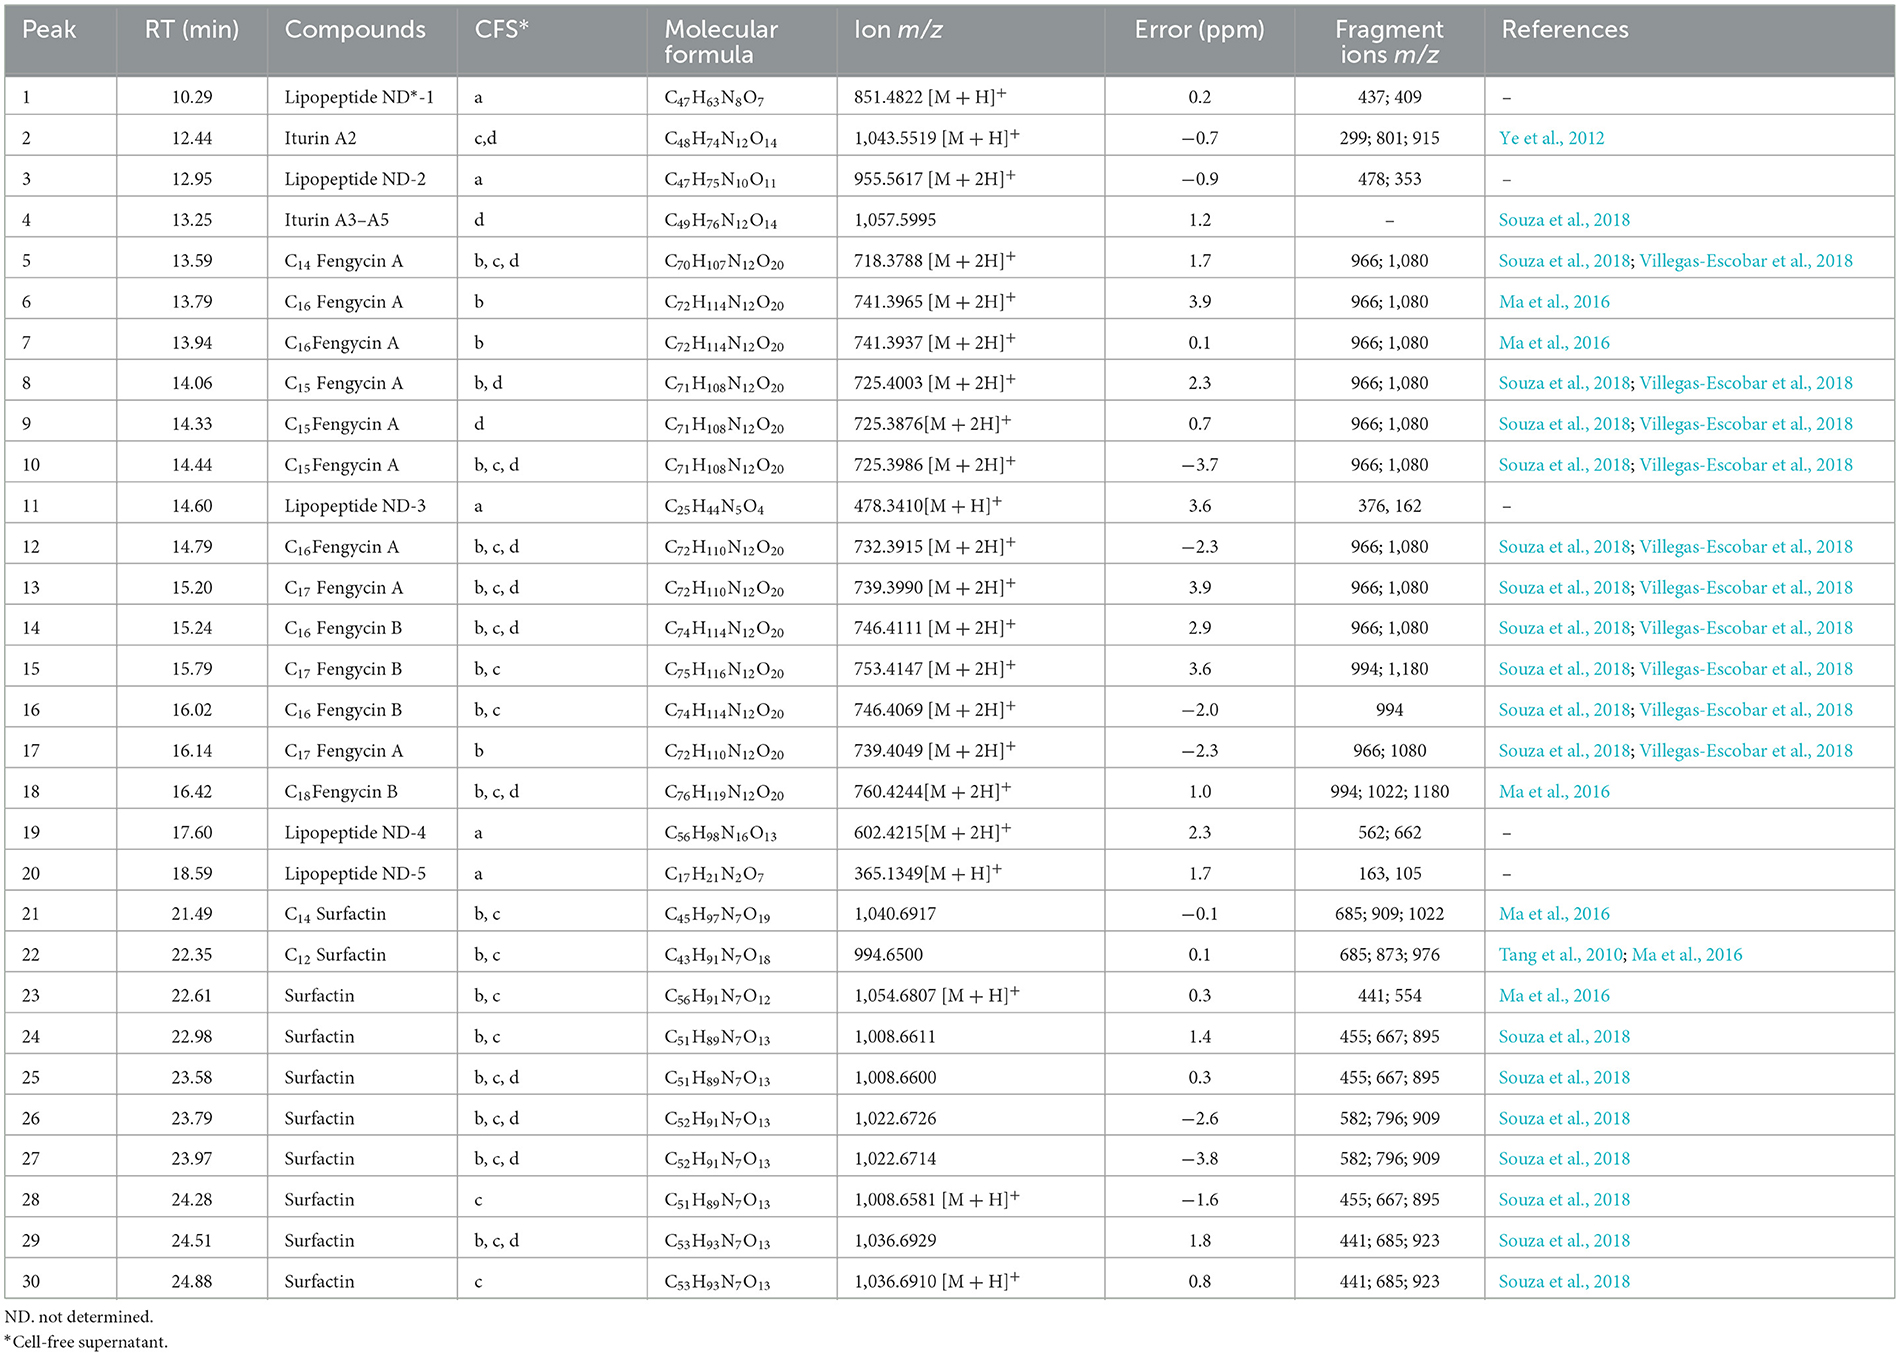
Task: Select the retention time 15.20
Action: coord(192,588)
